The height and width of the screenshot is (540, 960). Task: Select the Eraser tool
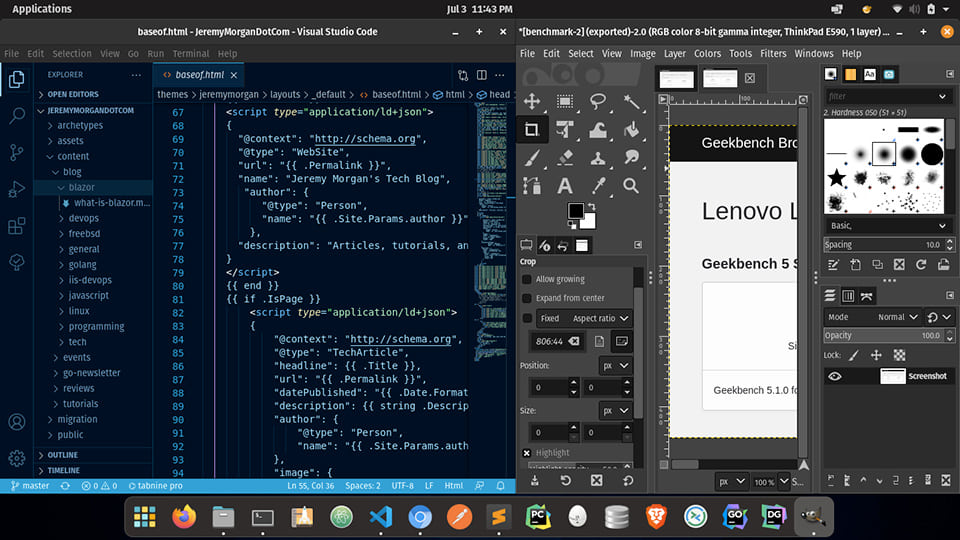click(564, 158)
